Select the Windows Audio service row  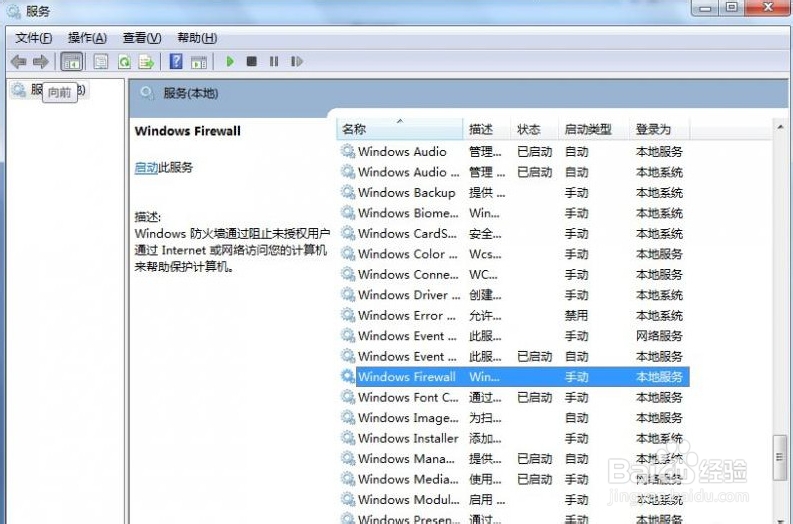coord(513,151)
